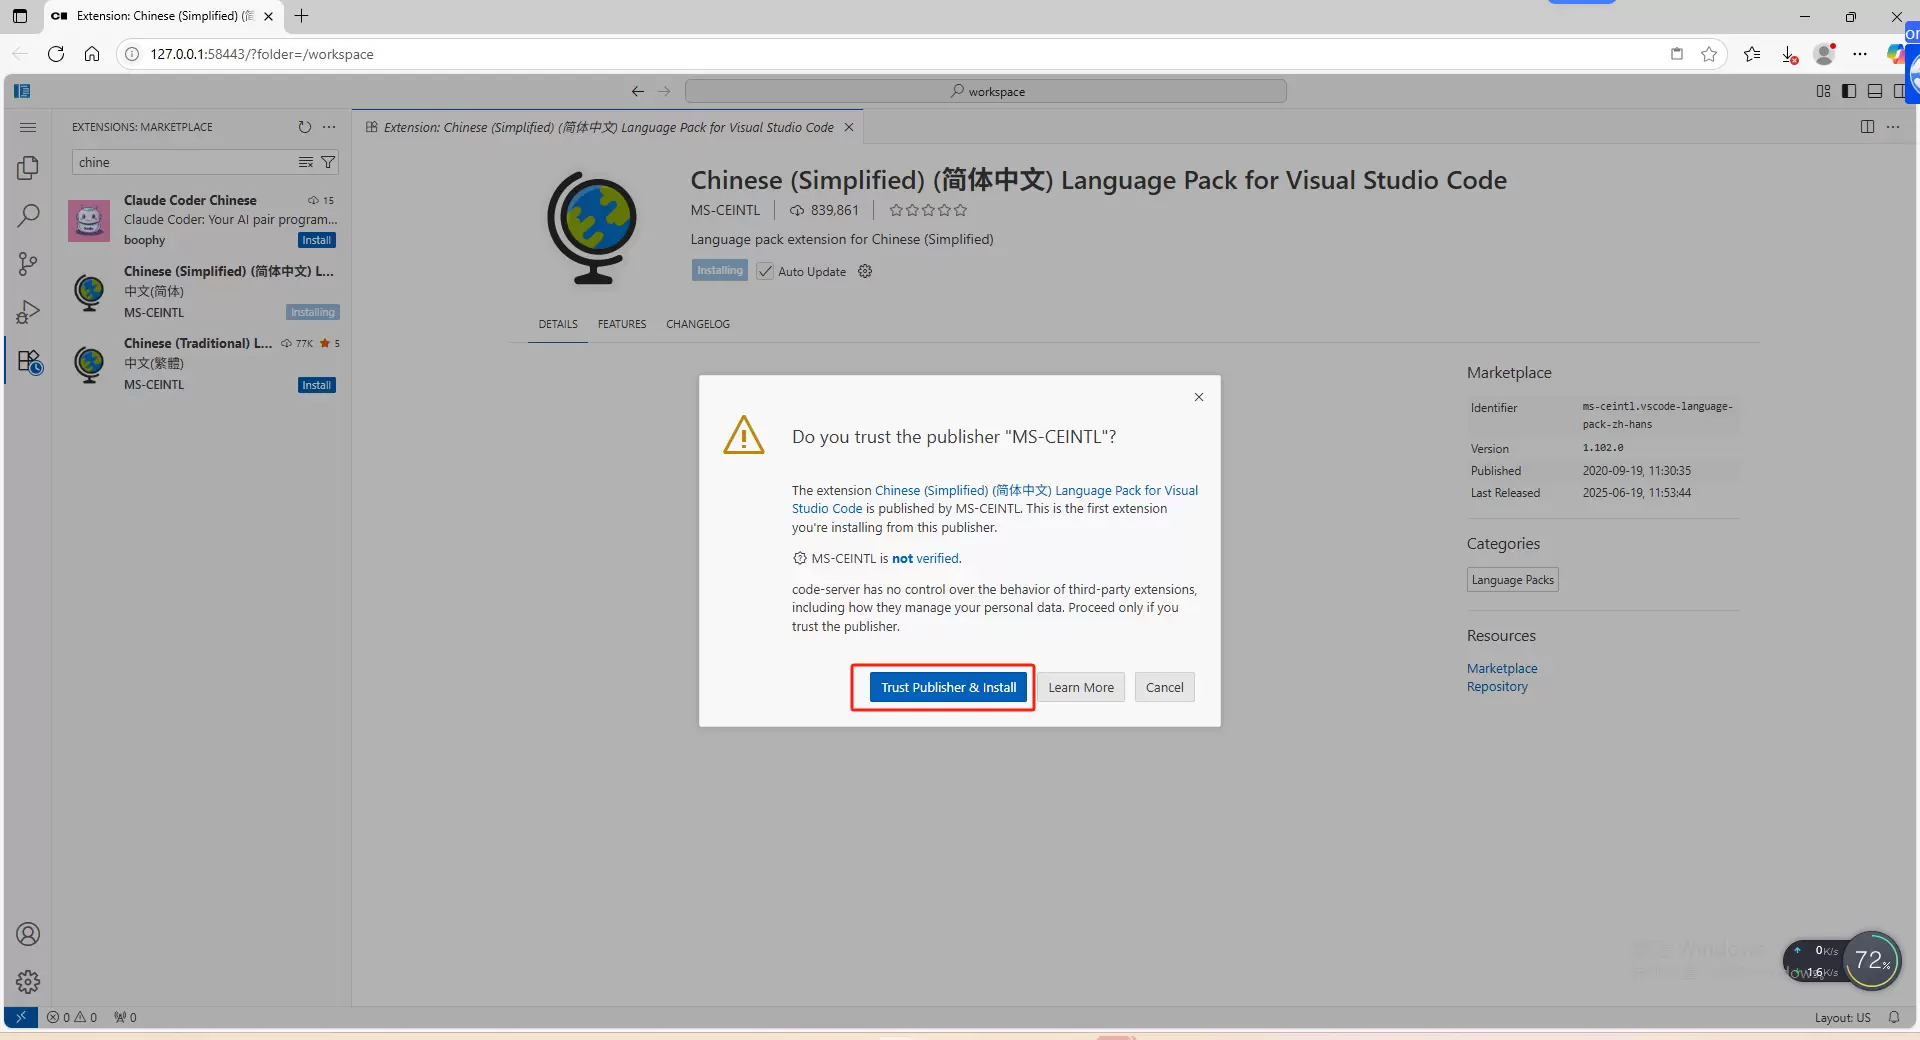Open the extensions filter dropdown
The height and width of the screenshot is (1040, 1920).
click(328, 162)
